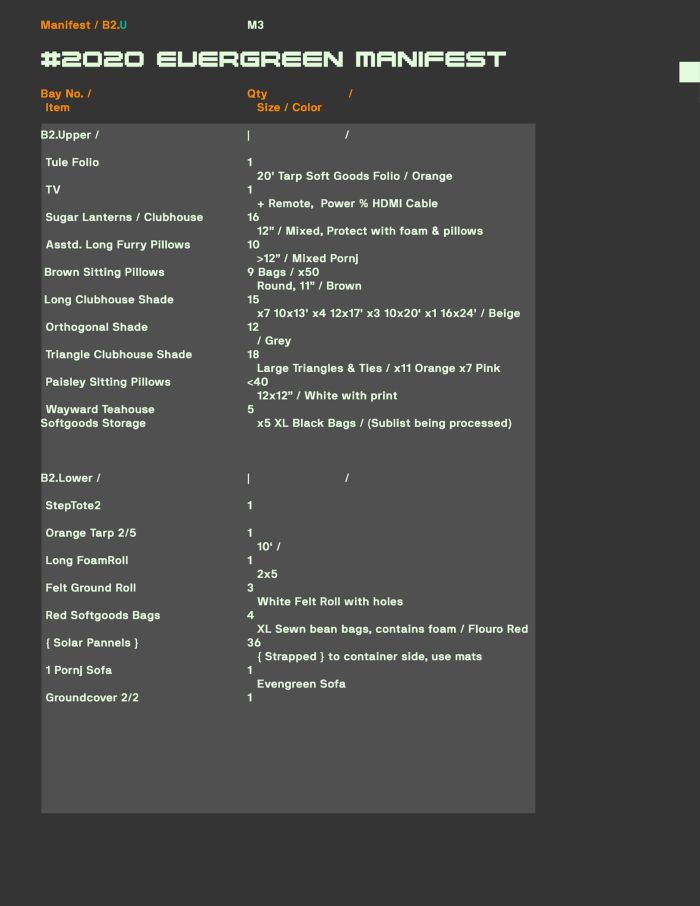Click the Manifest / B2.U breadcrumb

[x=83, y=25]
